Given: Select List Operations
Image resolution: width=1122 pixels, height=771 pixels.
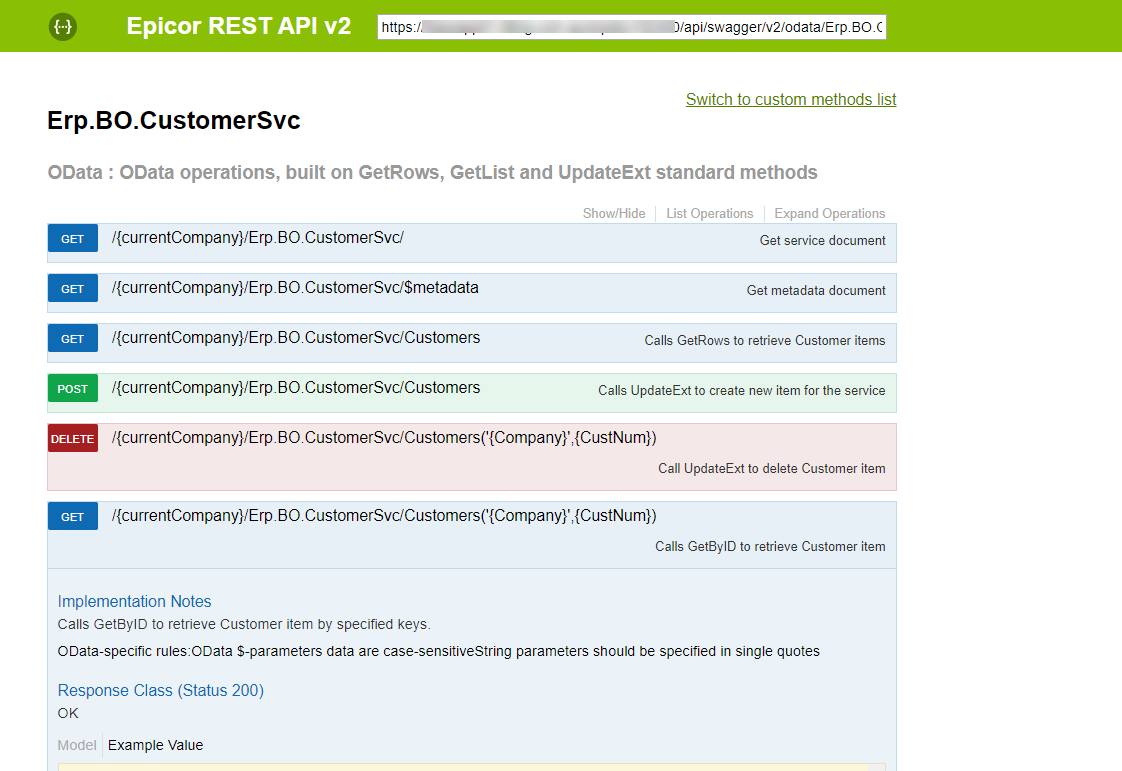Looking at the screenshot, I should coord(709,213).
